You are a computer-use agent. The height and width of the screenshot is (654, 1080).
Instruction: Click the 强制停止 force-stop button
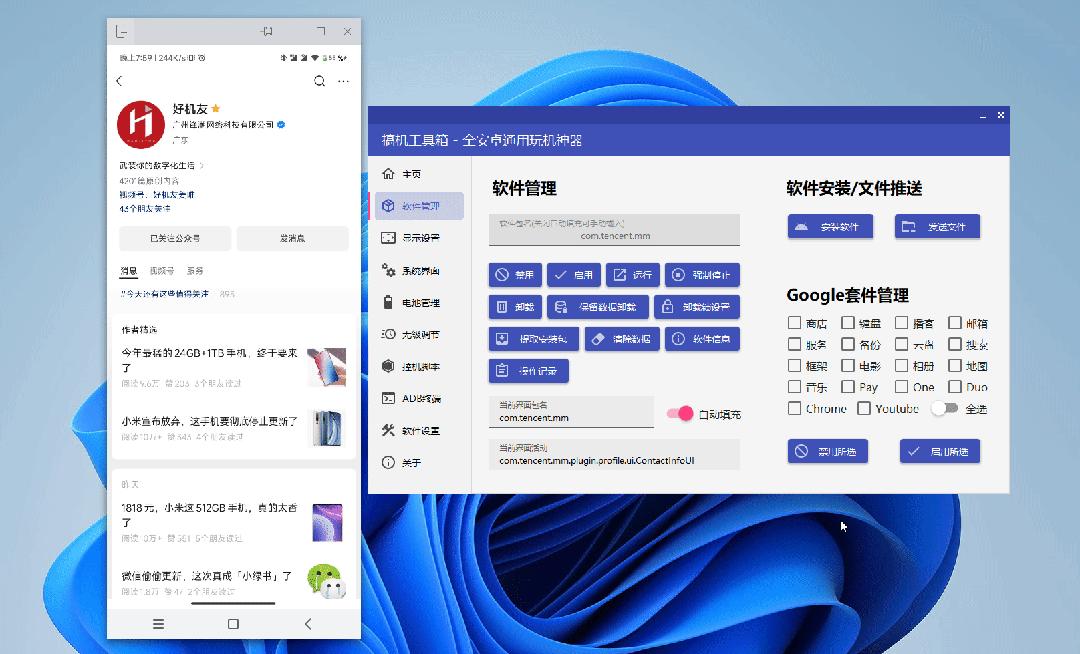[x=702, y=274]
